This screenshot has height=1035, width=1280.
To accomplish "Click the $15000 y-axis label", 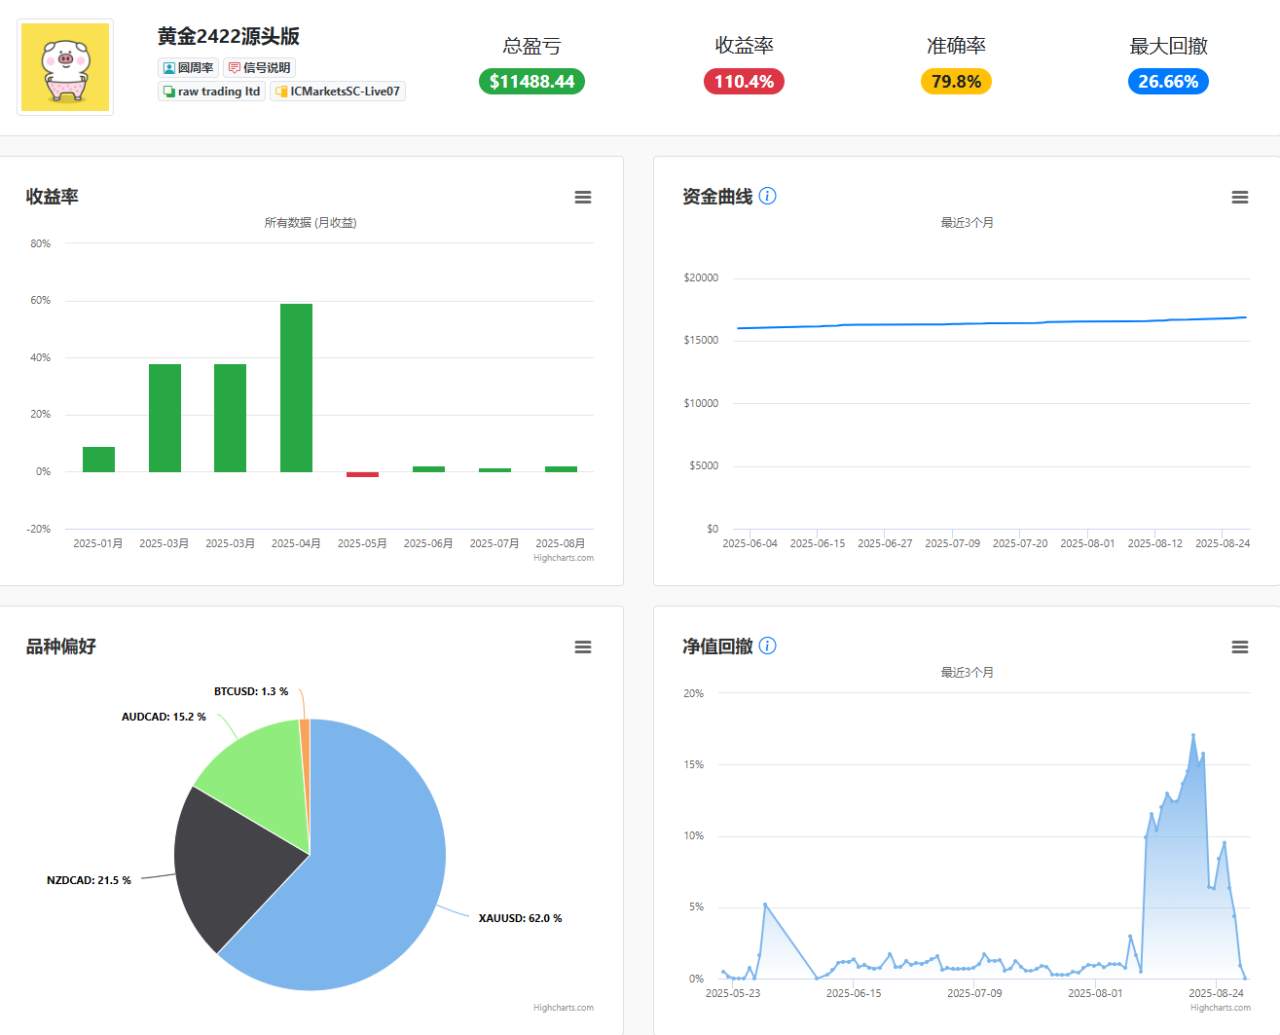I will (701, 341).
